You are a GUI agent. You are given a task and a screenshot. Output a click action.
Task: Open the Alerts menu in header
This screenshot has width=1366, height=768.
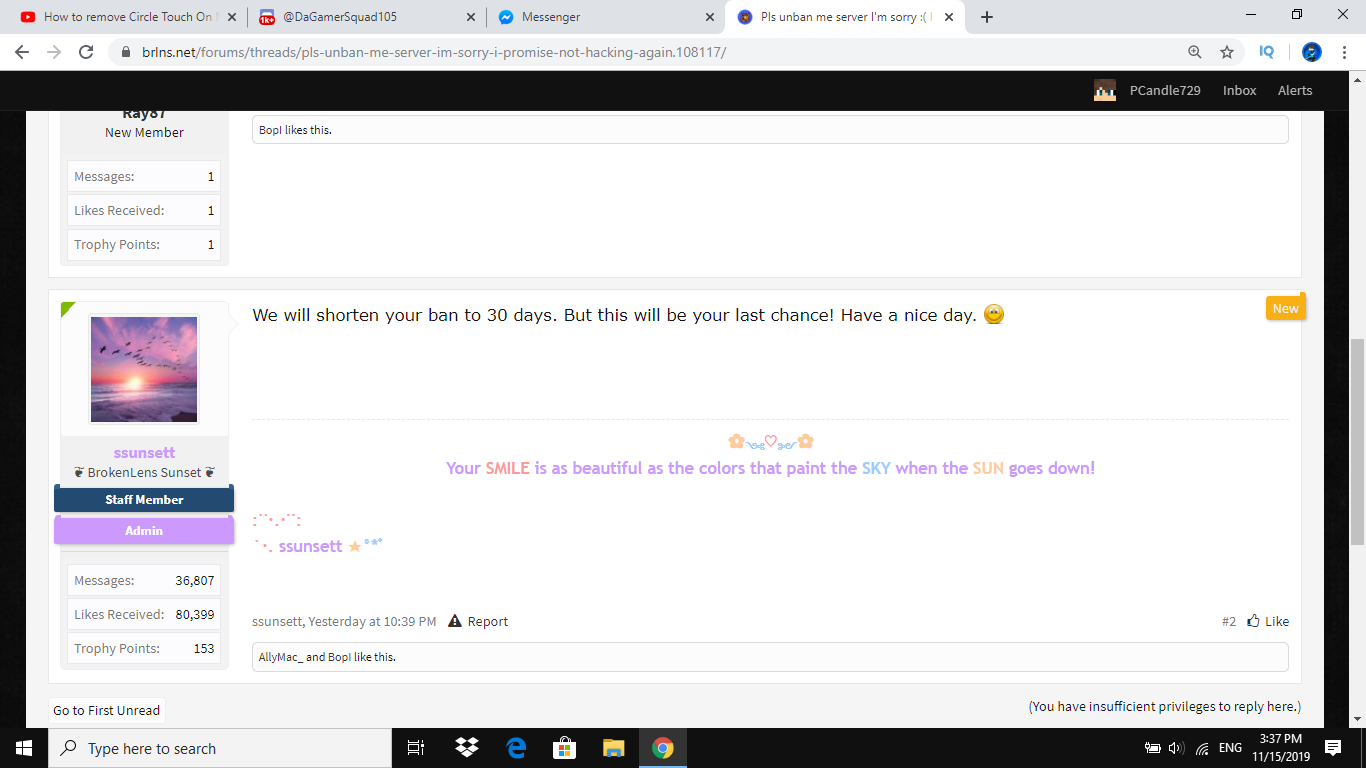pos(1295,90)
